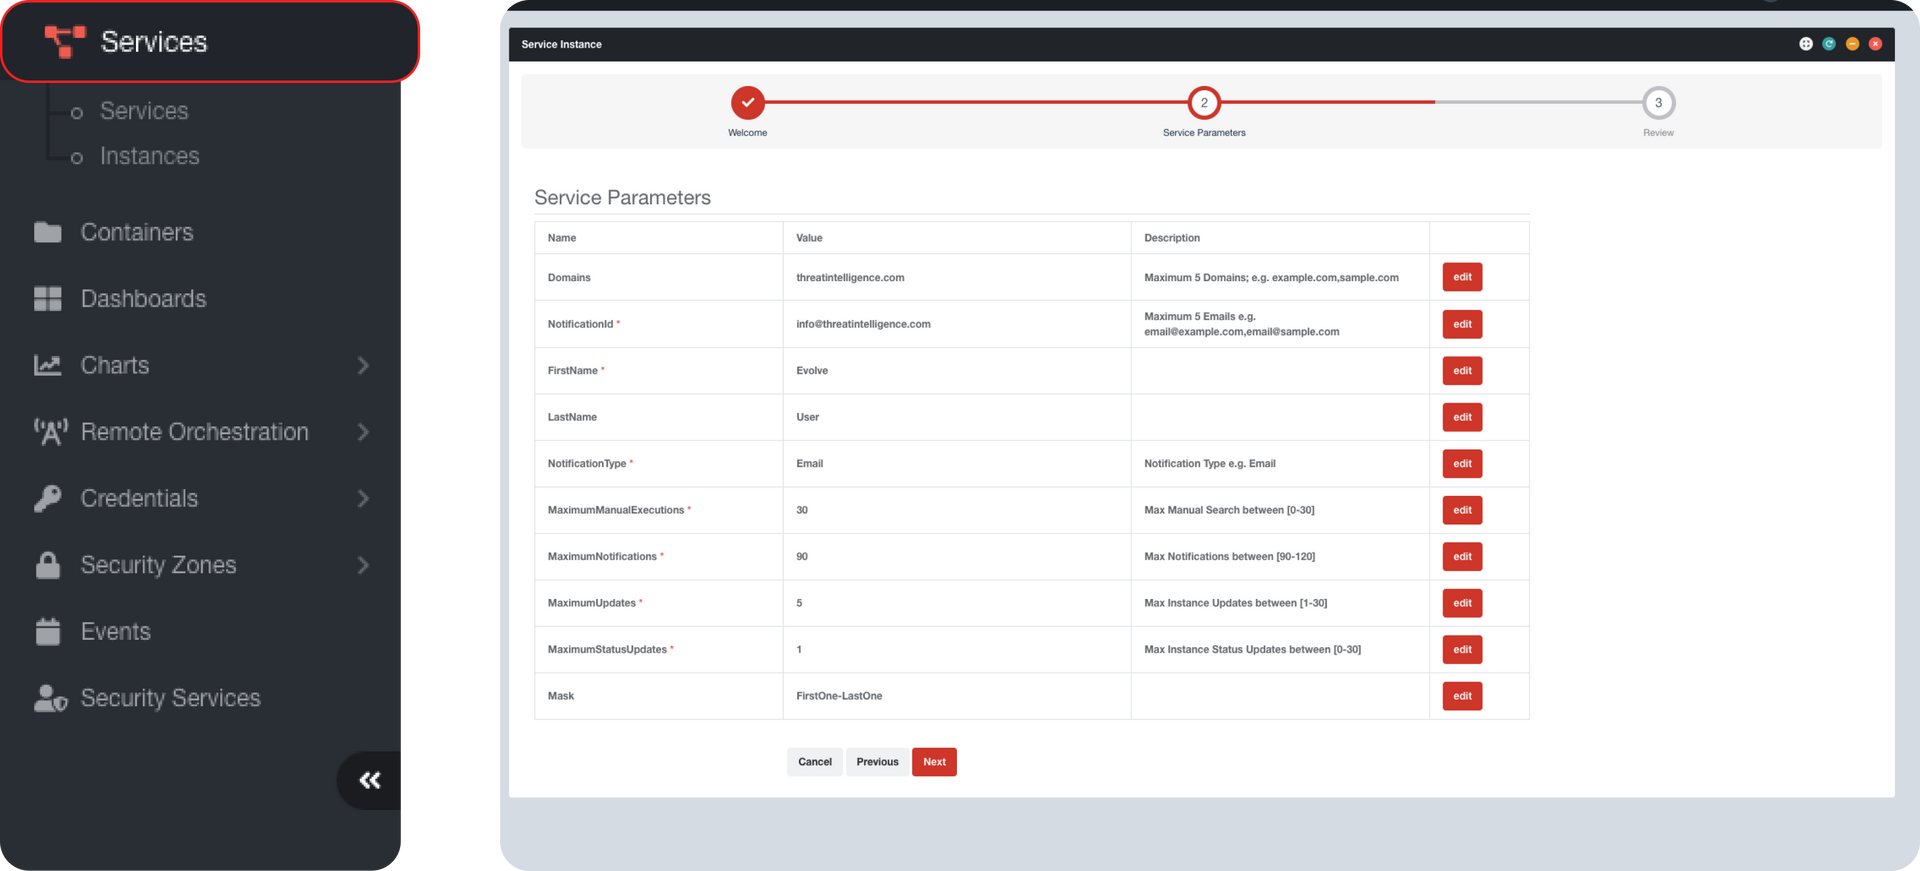Click the Services network icon in sidebar header
Screen dimensions: 1920x871
click(65, 42)
